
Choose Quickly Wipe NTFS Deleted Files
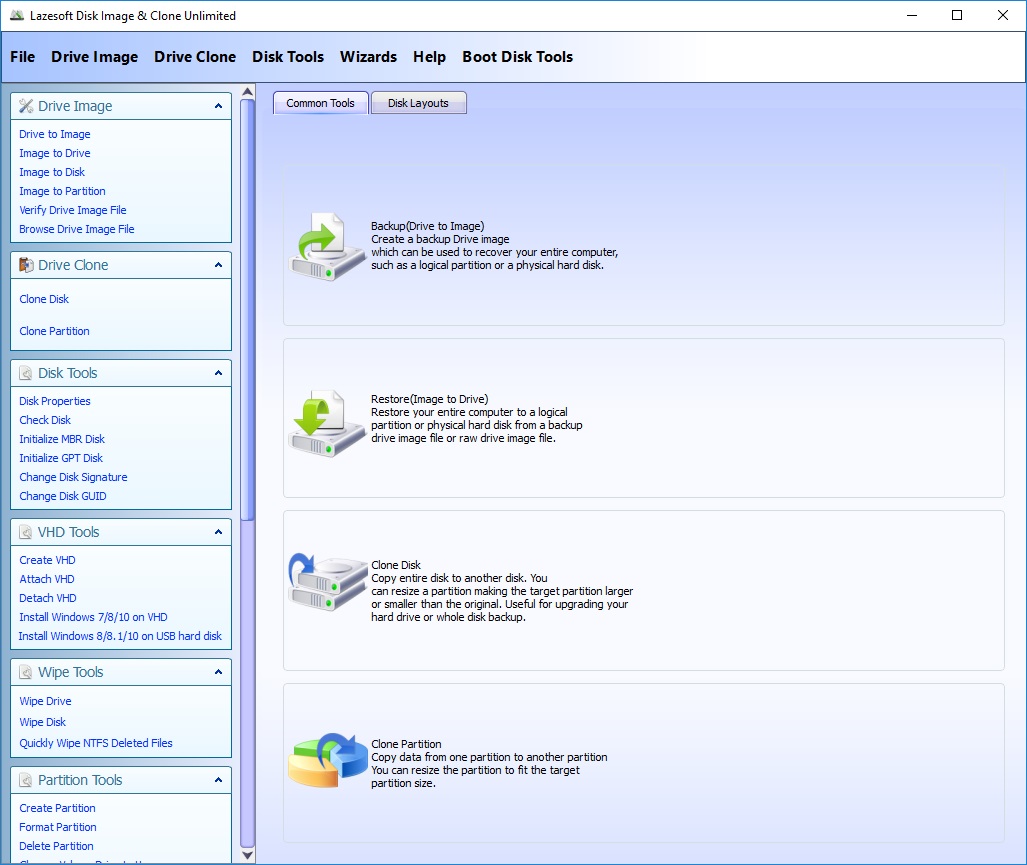pyautogui.click(x=96, y=743)
